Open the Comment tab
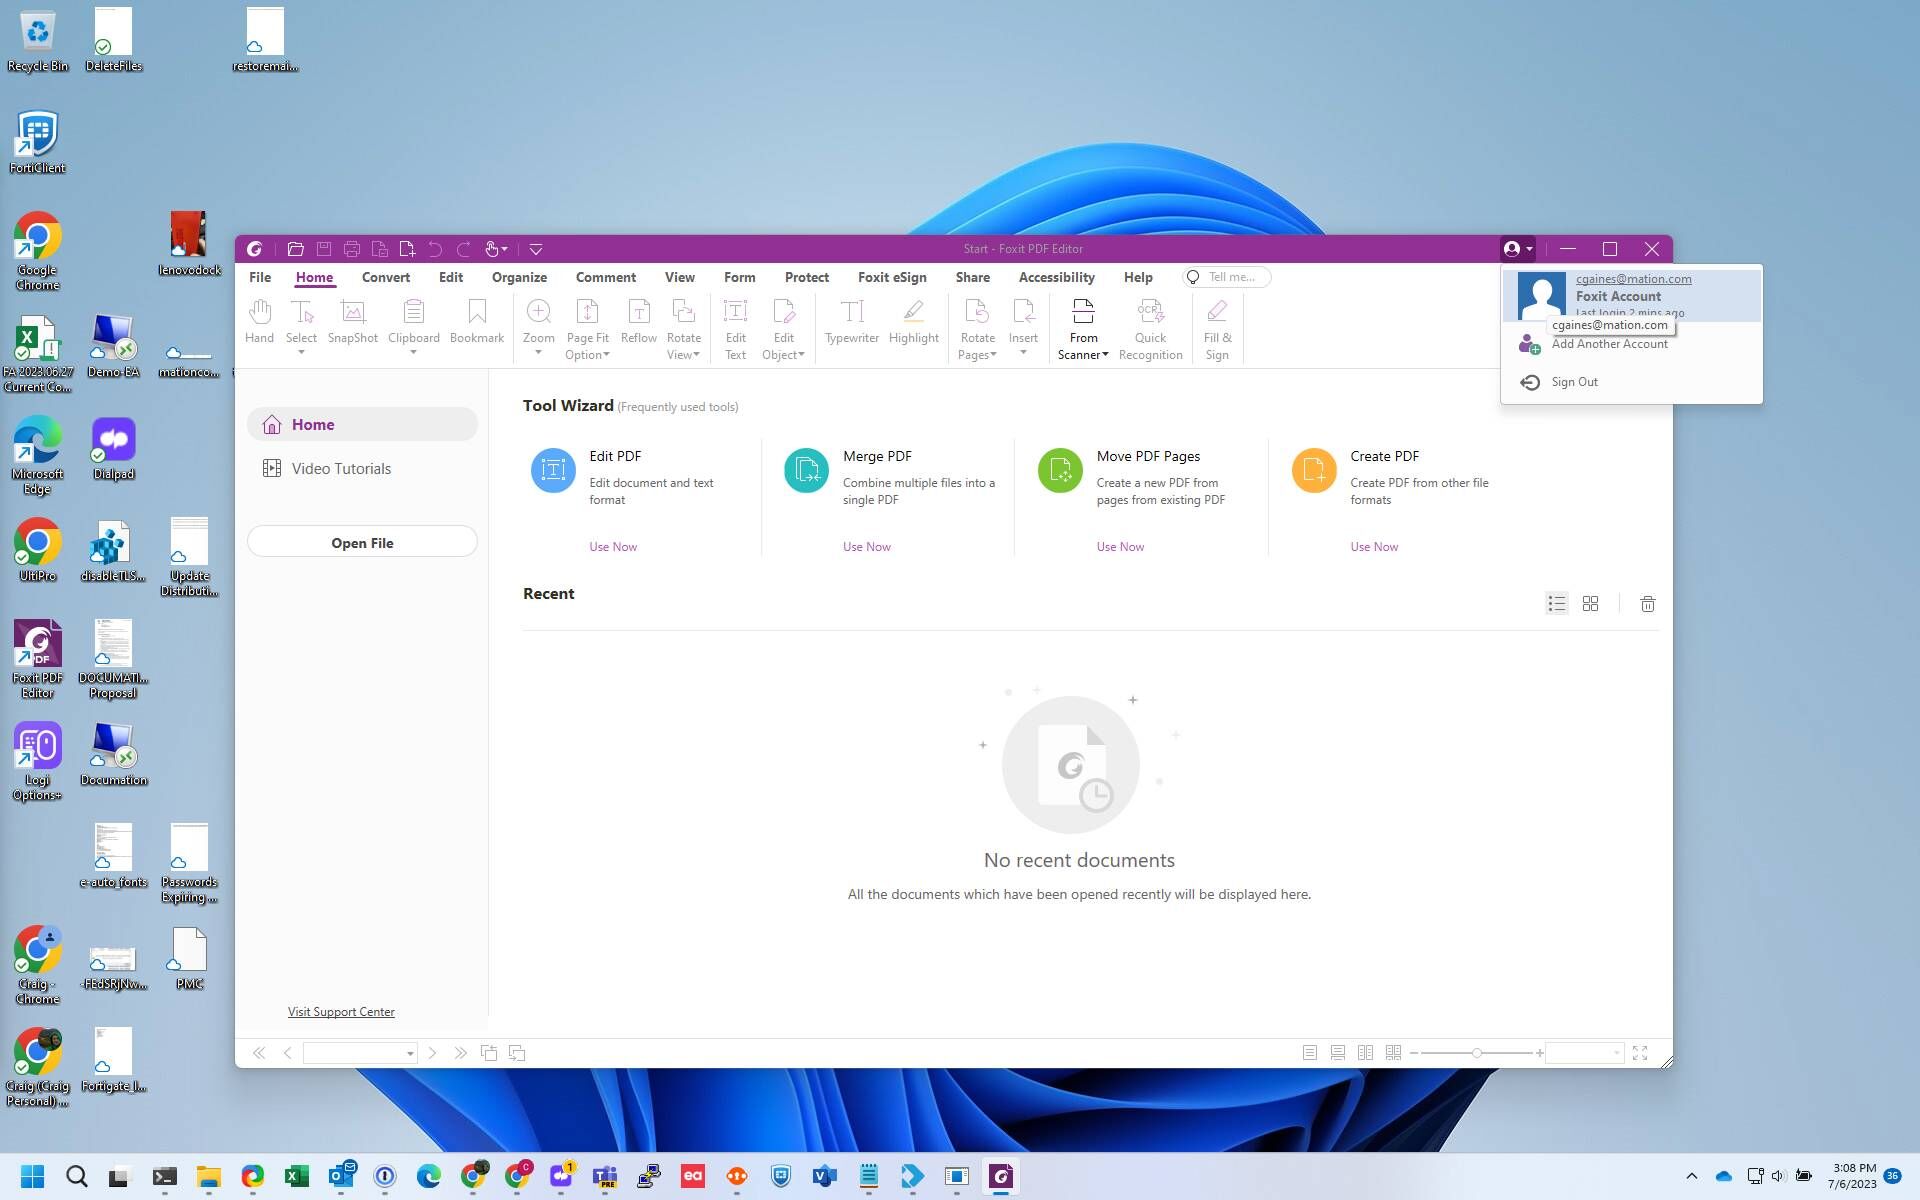 click(x=605, y=277)
